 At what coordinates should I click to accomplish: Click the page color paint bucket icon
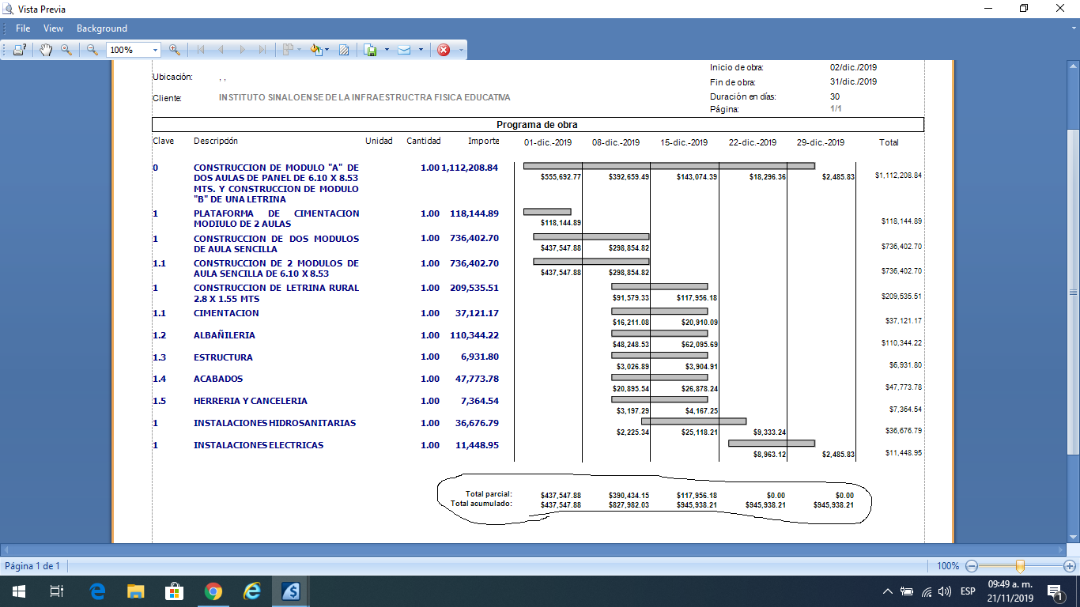(x=316, y=50)
